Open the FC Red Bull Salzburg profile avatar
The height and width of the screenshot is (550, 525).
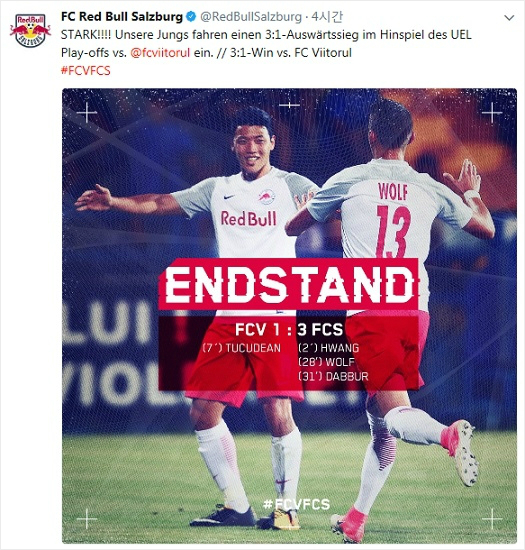30,30
